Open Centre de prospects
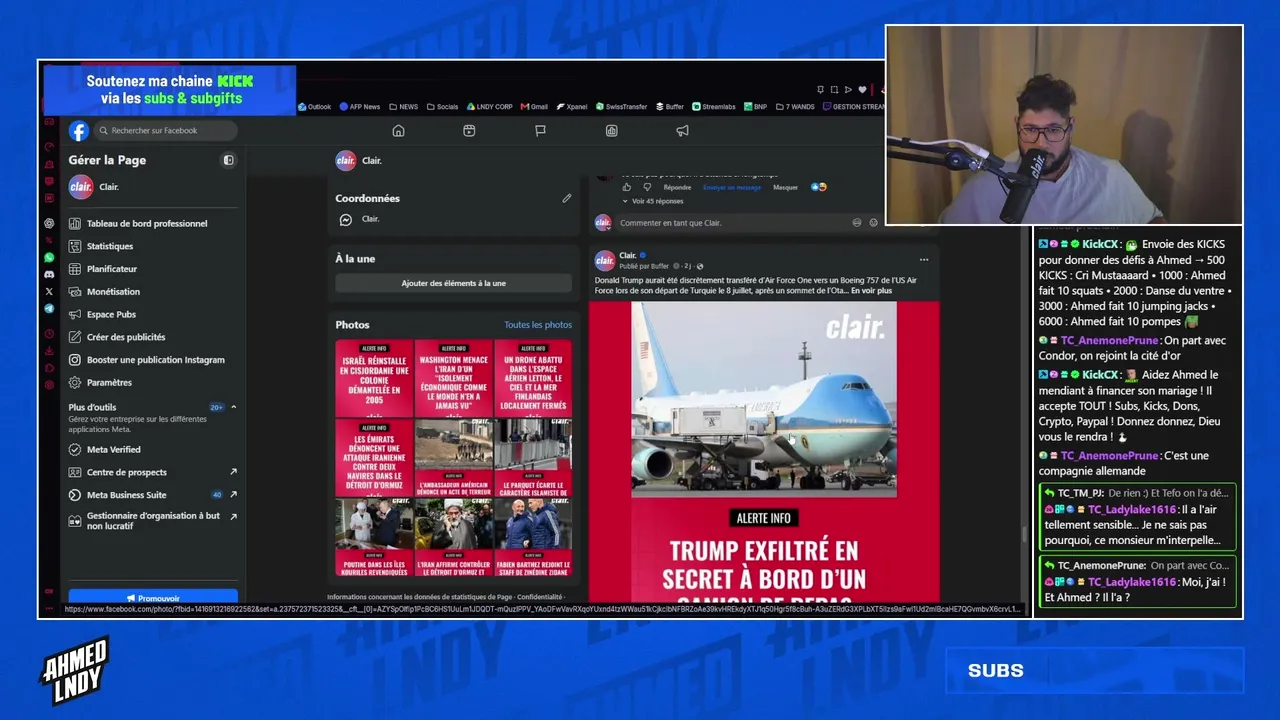The height and width of the screenshot is (720, 1280). click(153, 472)
